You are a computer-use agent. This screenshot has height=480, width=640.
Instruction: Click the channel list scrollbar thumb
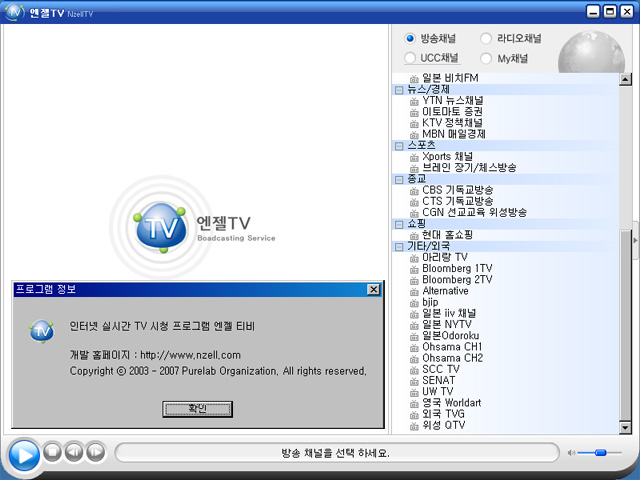(625, 325)
